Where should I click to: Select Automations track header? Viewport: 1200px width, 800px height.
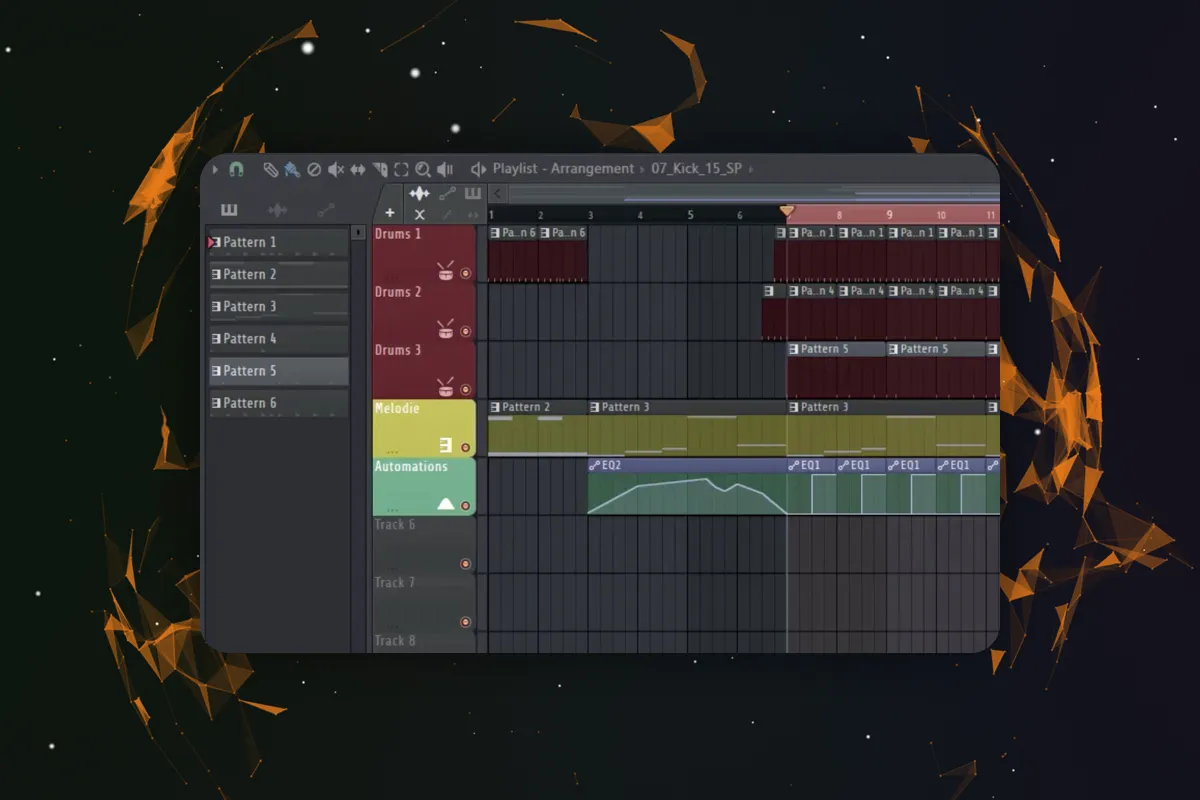pyautogui.click(x=424, y=485)
